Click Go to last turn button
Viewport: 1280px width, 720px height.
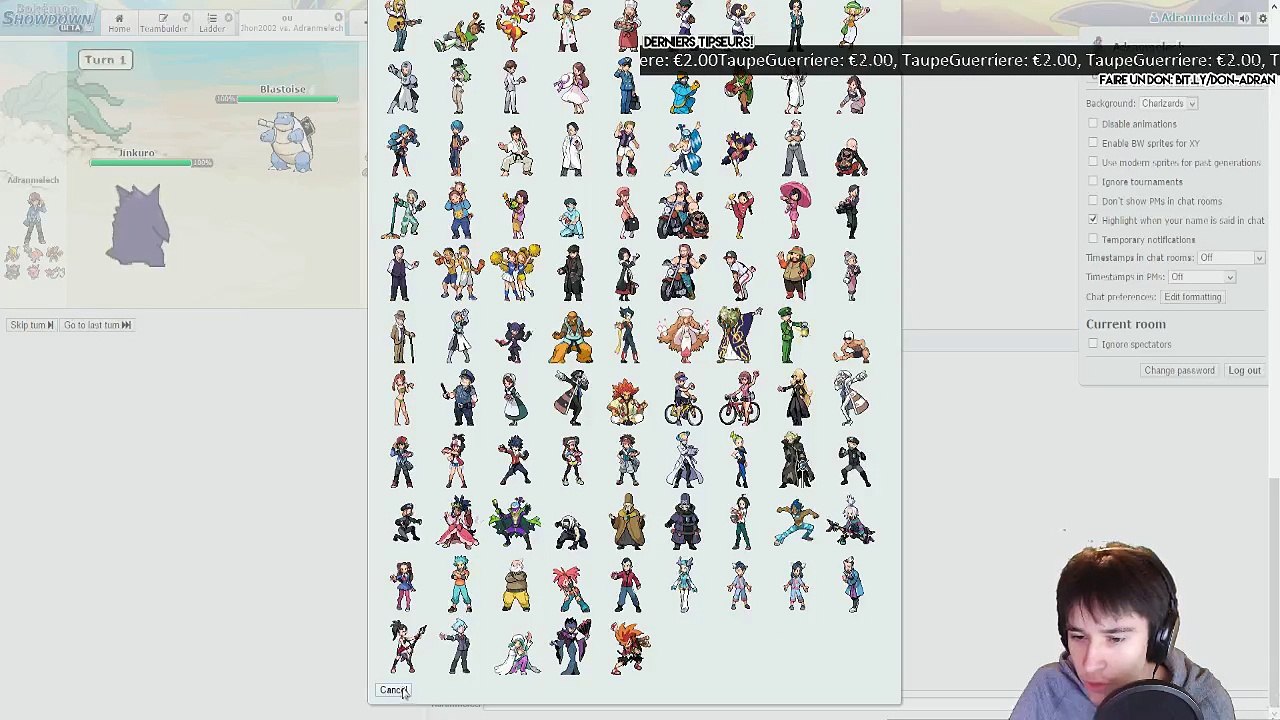pyautogui.click(x=97, y=325)
